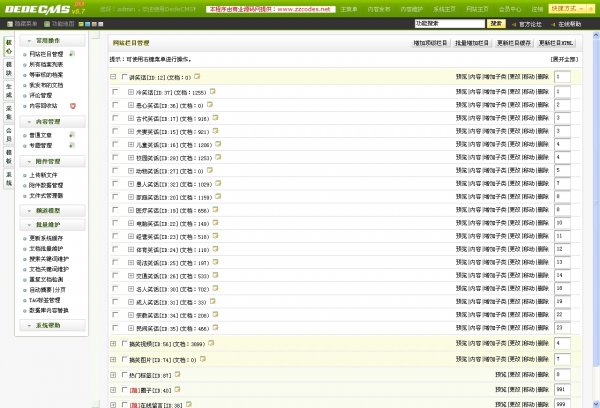
Task: Click note icon on ID:37 row
Action: click(213, 91)
